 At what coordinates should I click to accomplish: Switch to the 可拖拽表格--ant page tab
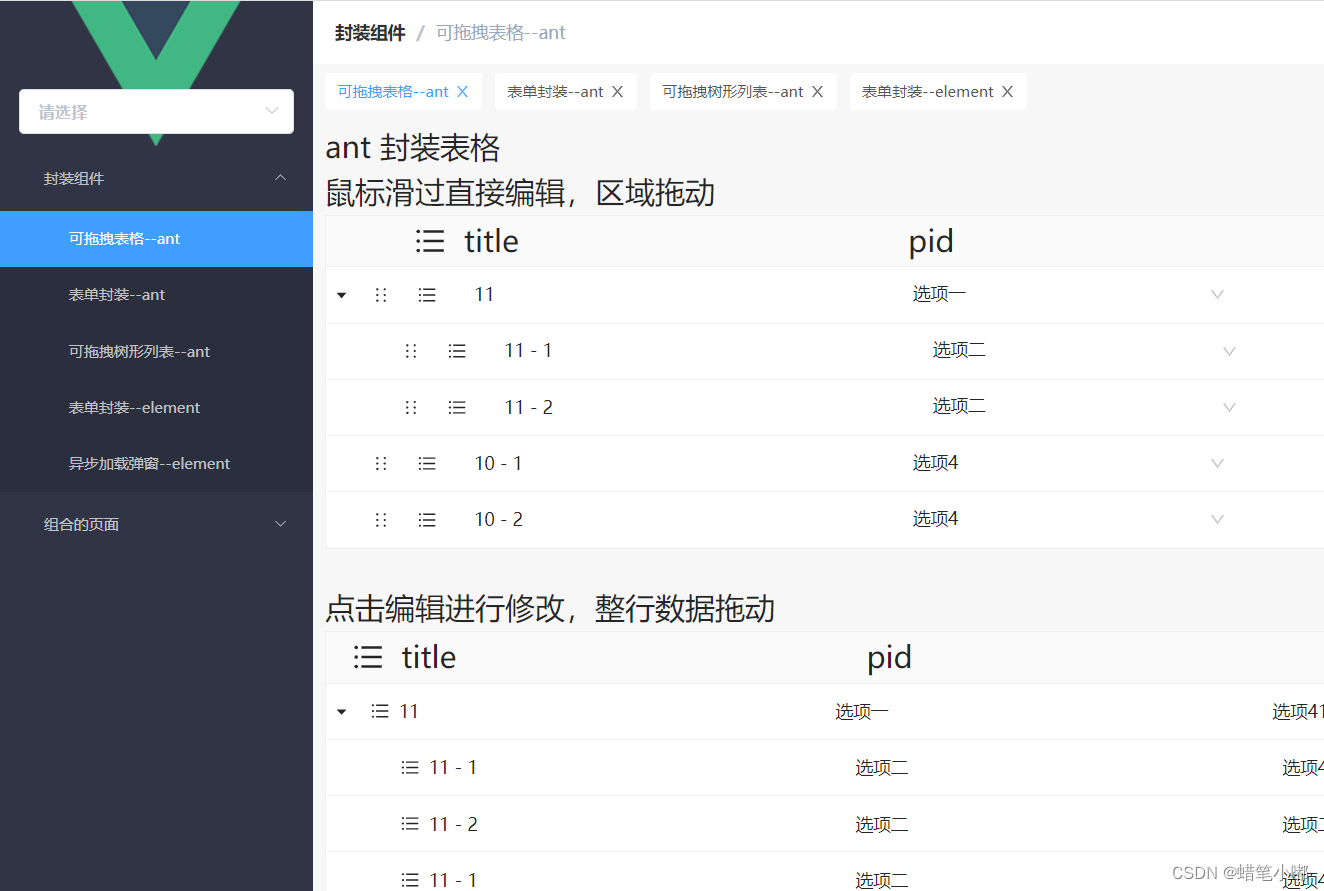[393, 91]
